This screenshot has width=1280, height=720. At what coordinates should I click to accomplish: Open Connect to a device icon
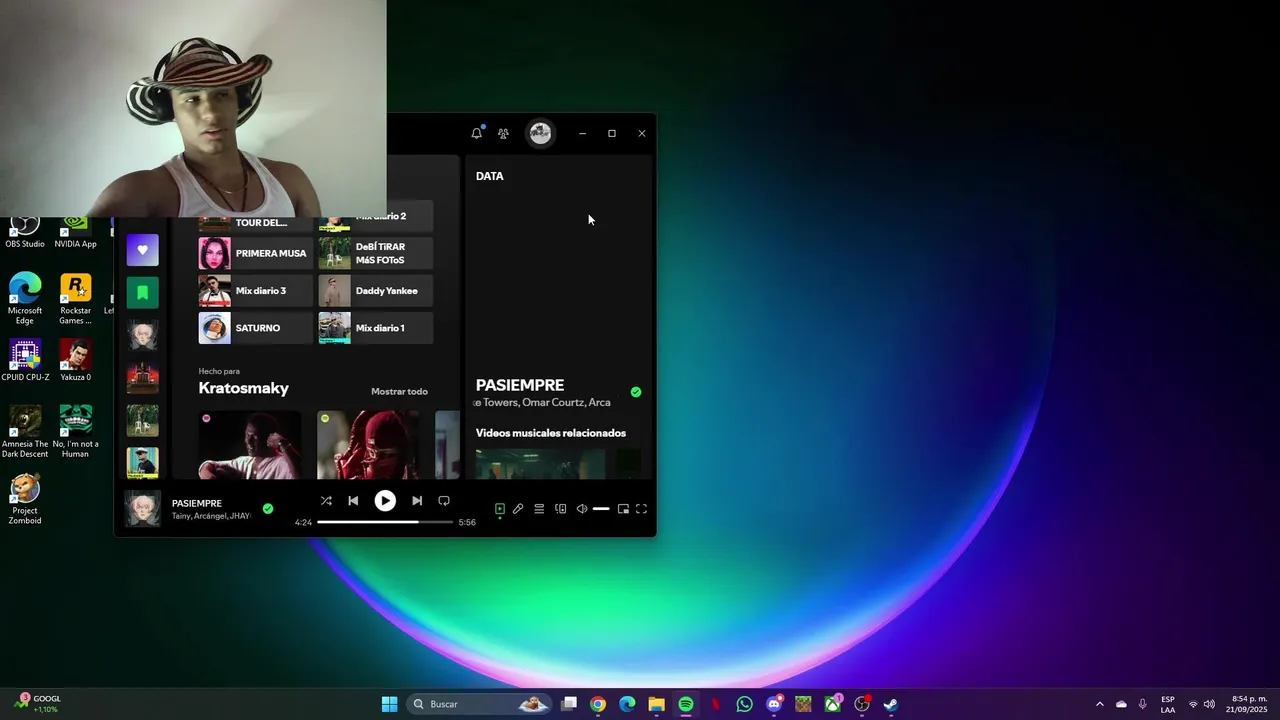[x=561, y=509]
